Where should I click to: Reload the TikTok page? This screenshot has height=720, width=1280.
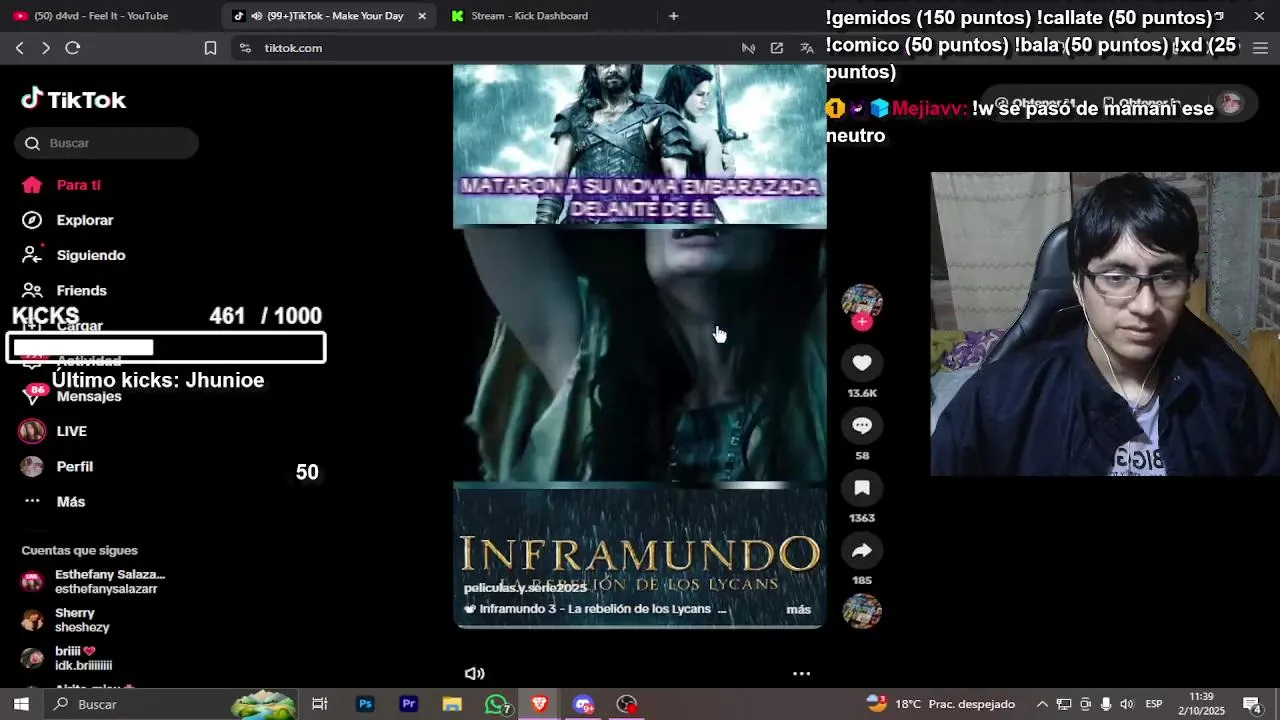pos(72,48)
